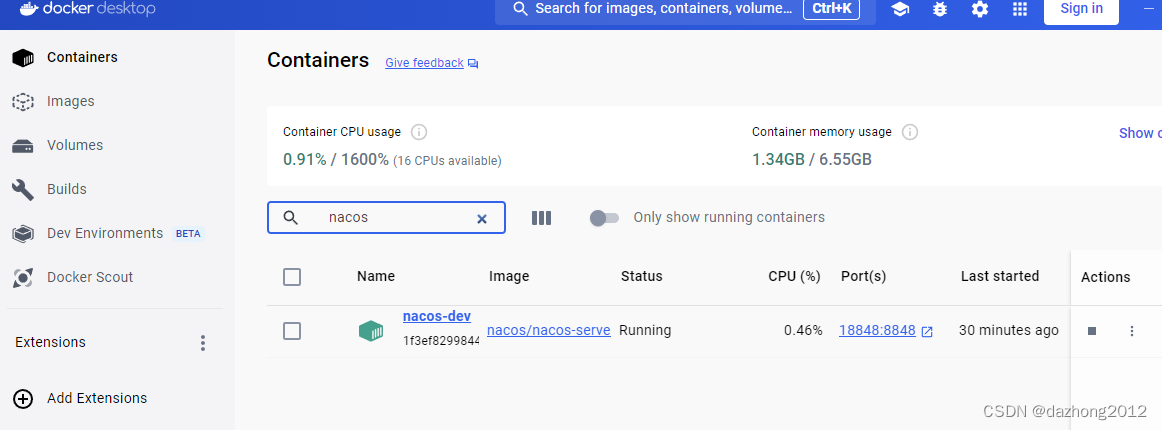Open the Extensions options menu

click(x=203, y=343)
